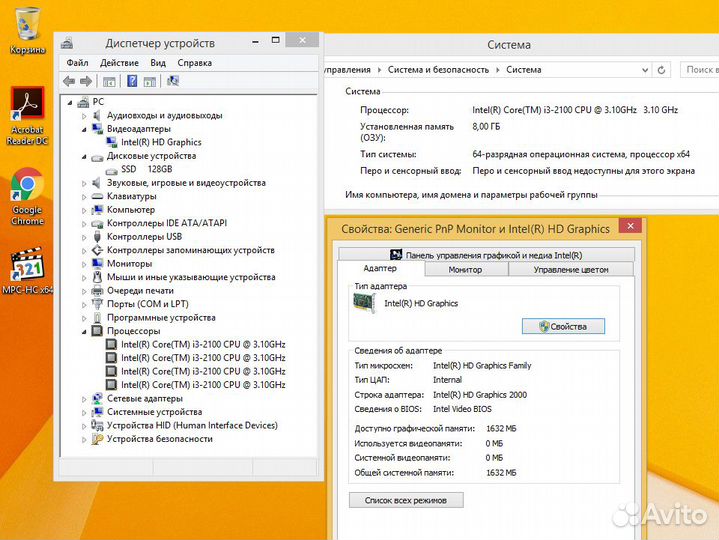Image resolution: width=719 pixels, height=540 pixels.
Task: Open the Файл menu
Action: point(77,63)
